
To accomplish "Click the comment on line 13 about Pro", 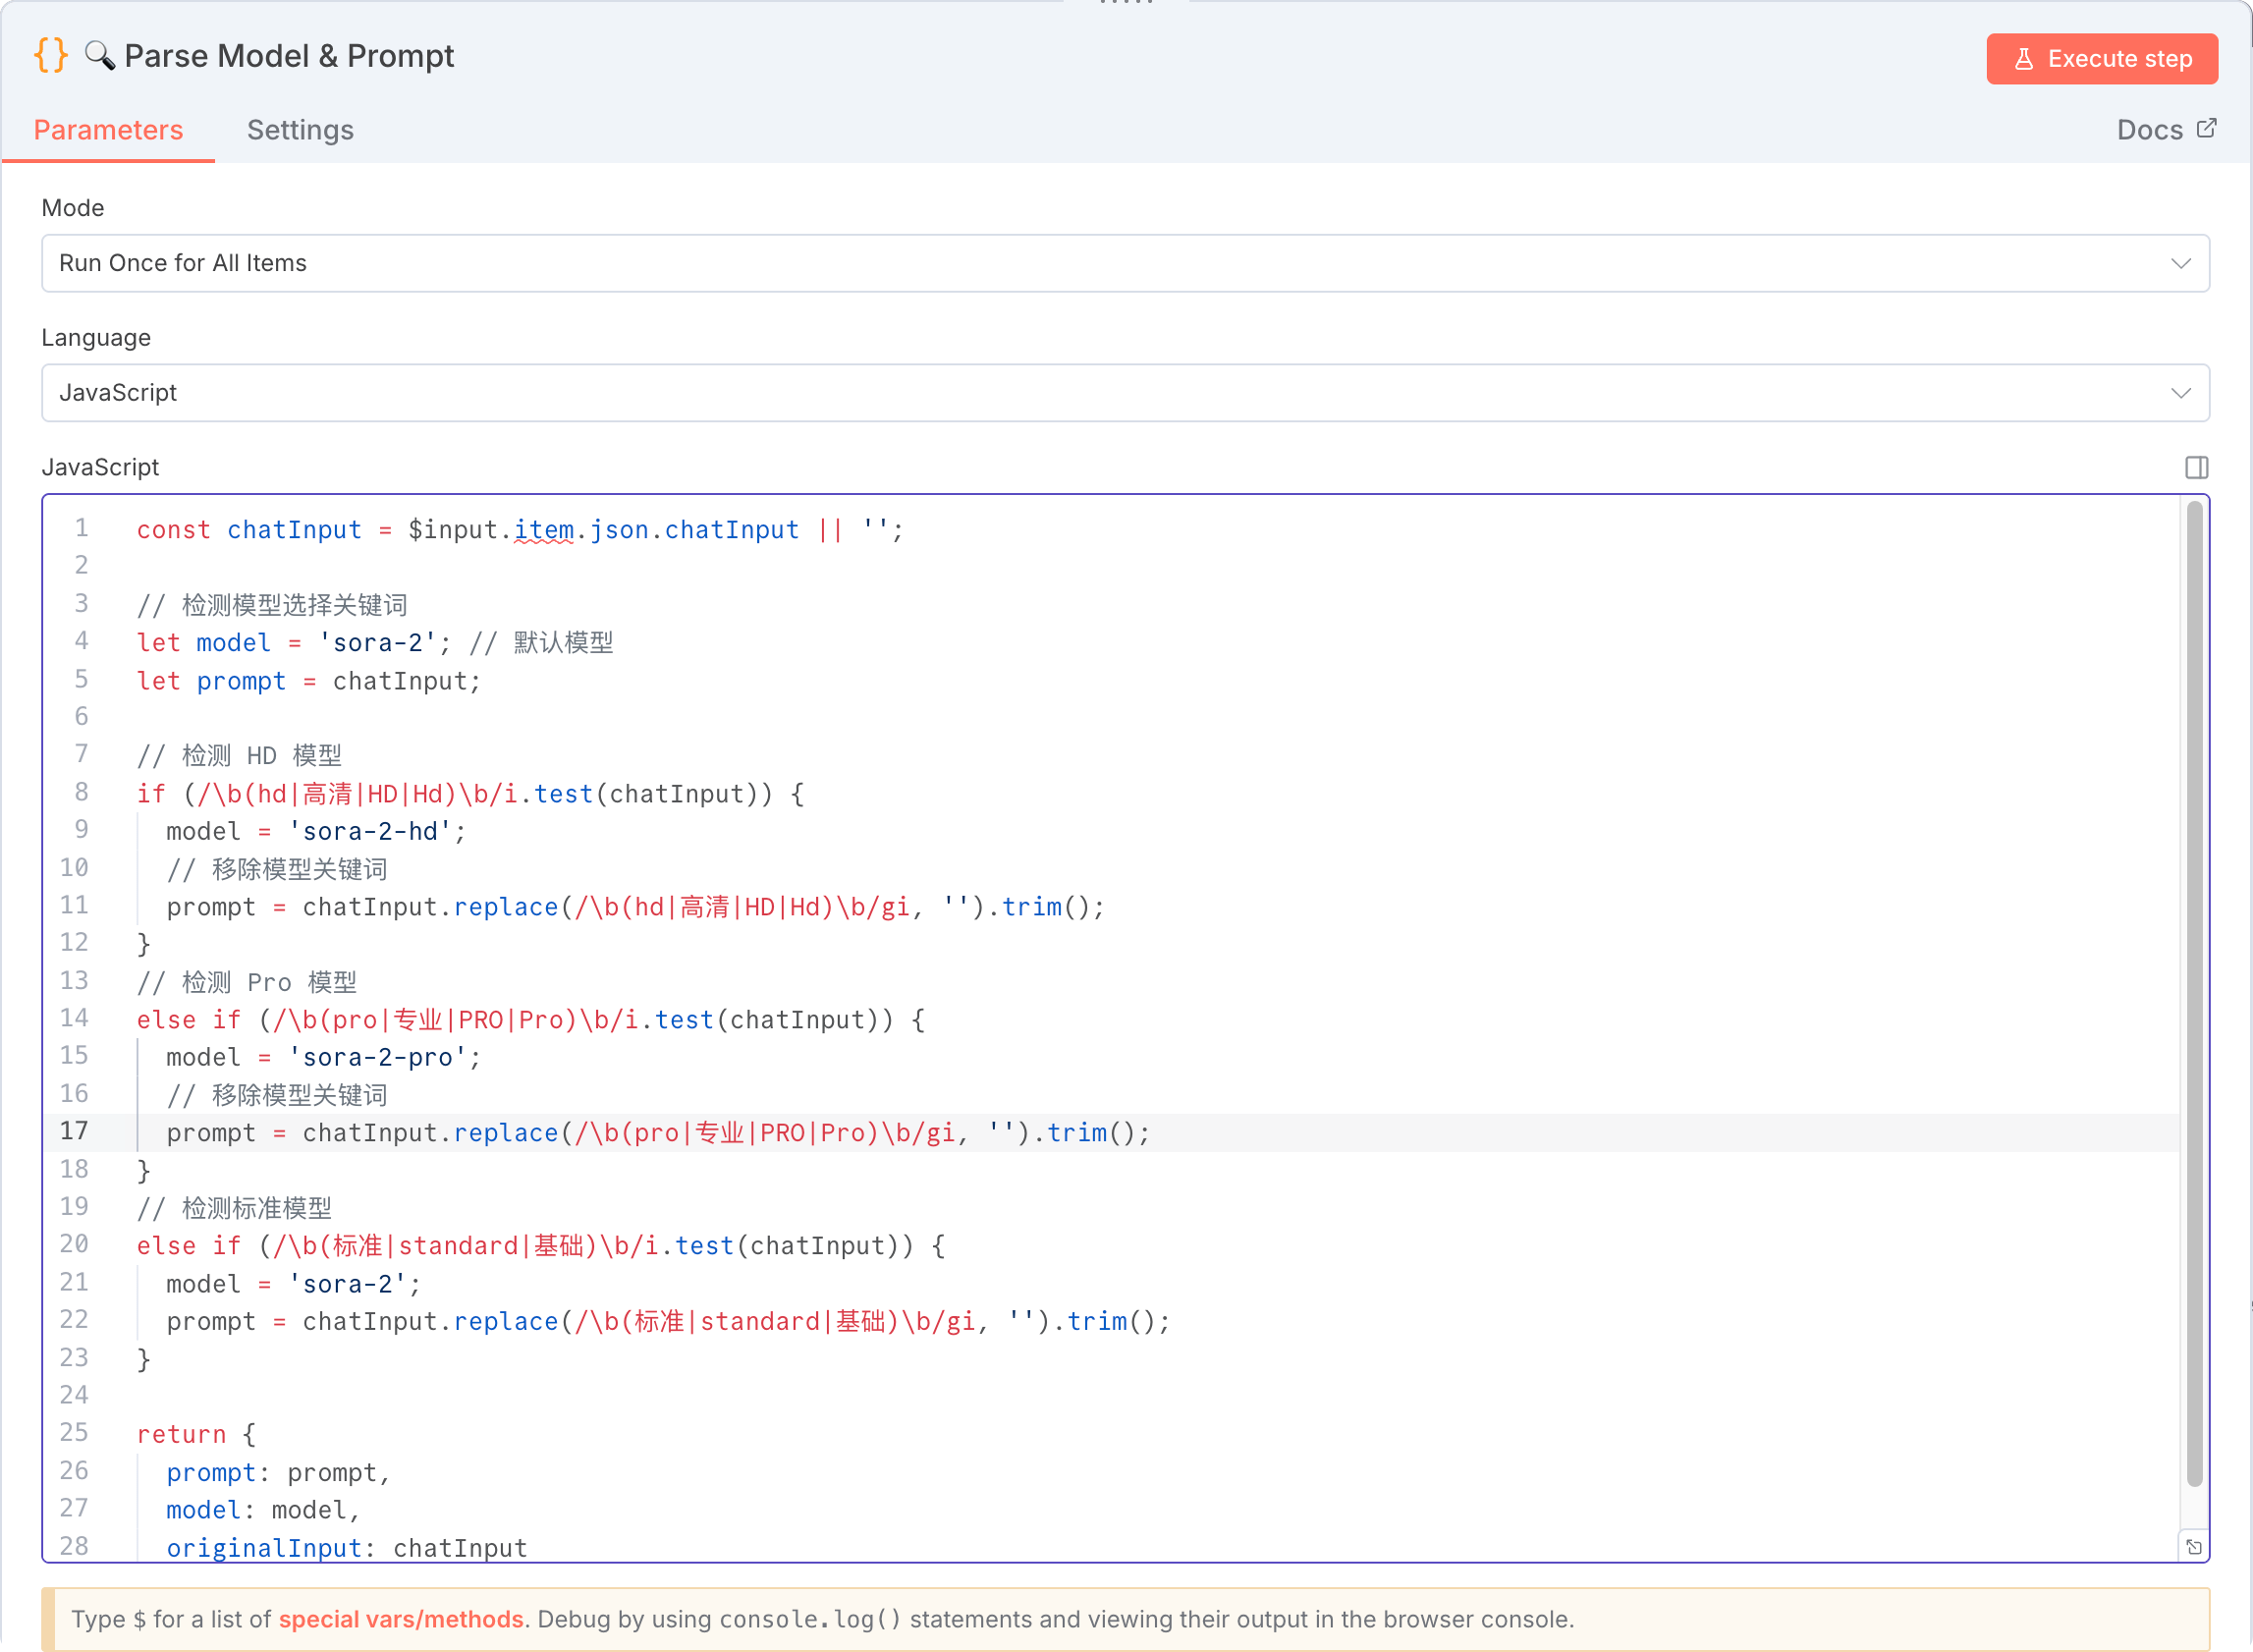I will (x=247, y=982).
